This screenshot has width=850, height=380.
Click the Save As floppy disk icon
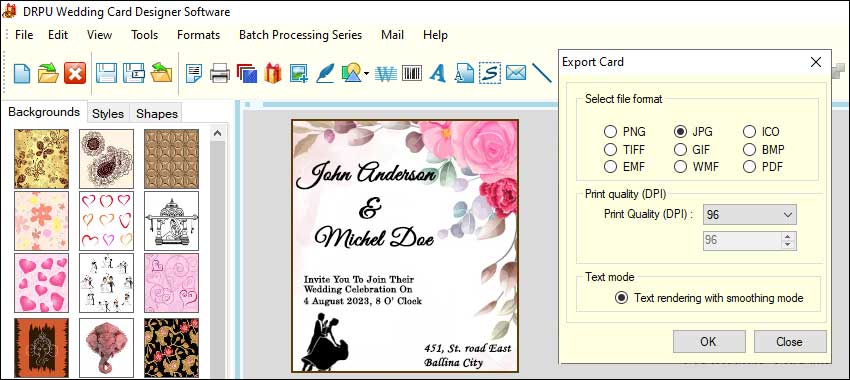tap(133, 73)
